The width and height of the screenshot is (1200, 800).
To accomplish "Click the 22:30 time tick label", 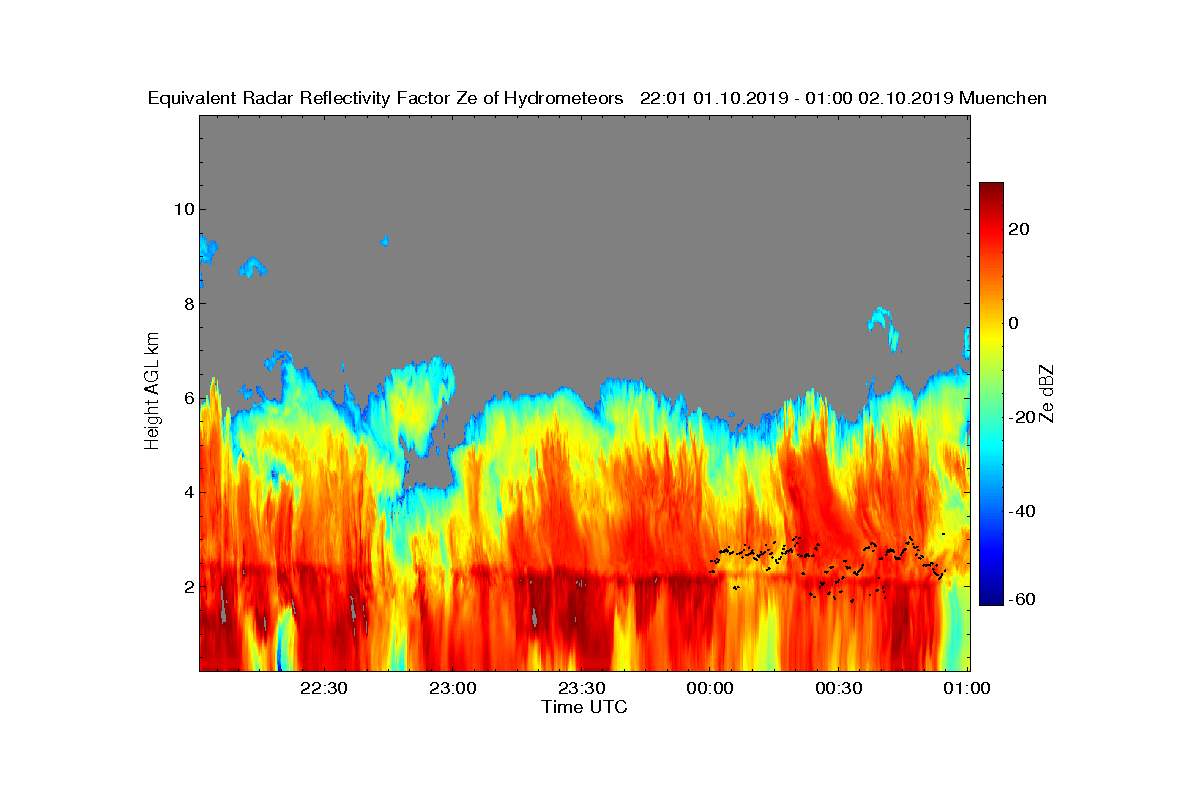I will tap(323, 689).
